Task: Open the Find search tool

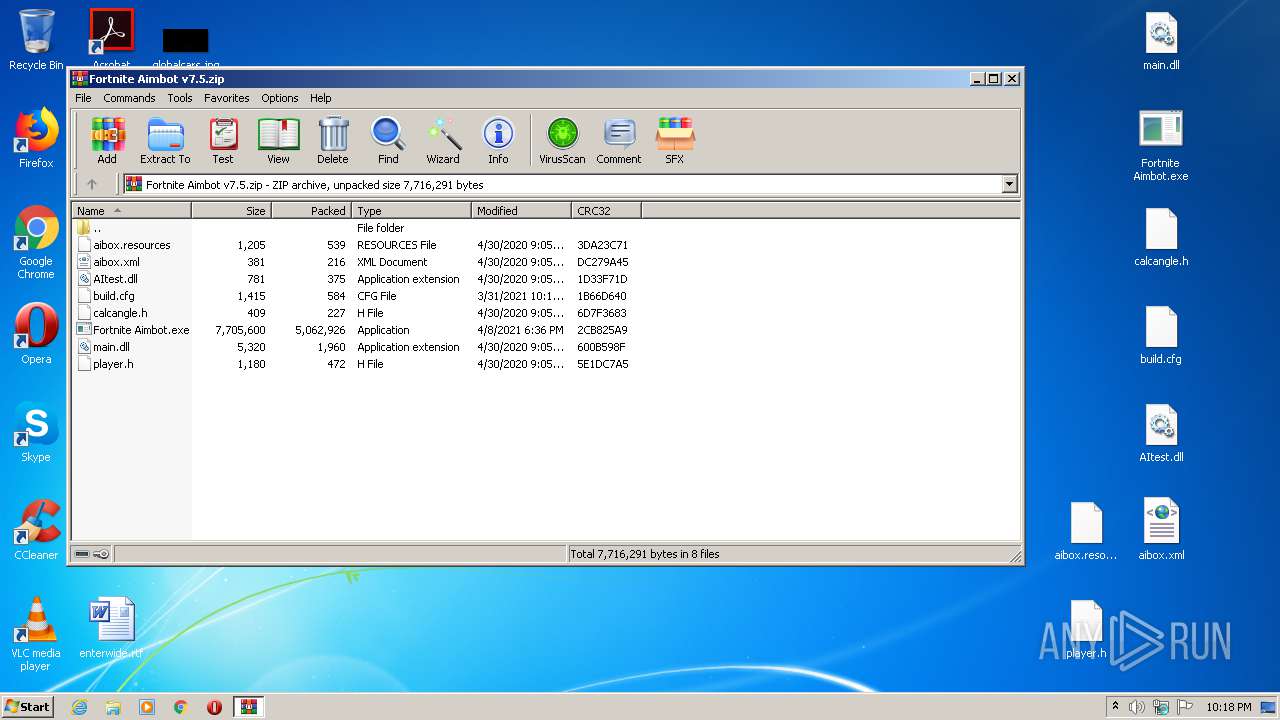Action: (x=388, y=140)
